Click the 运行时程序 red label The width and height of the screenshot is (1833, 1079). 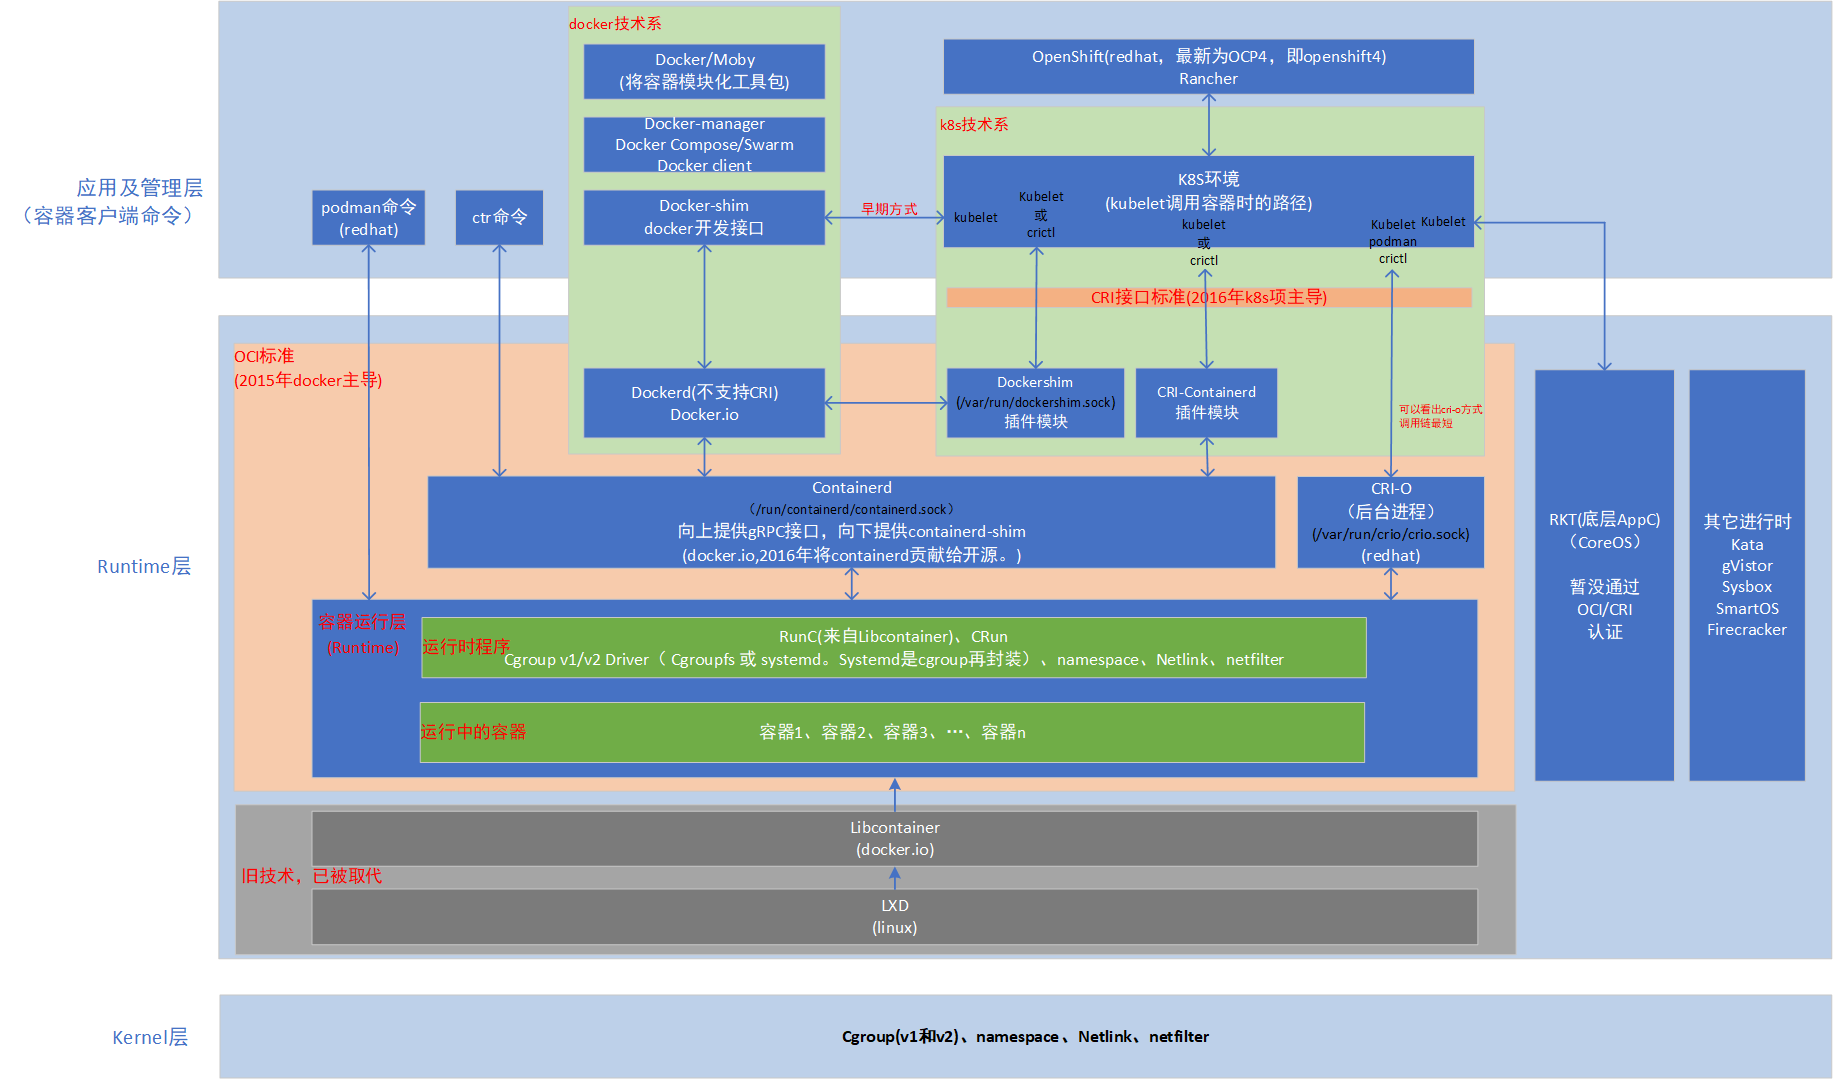(466, 647)
